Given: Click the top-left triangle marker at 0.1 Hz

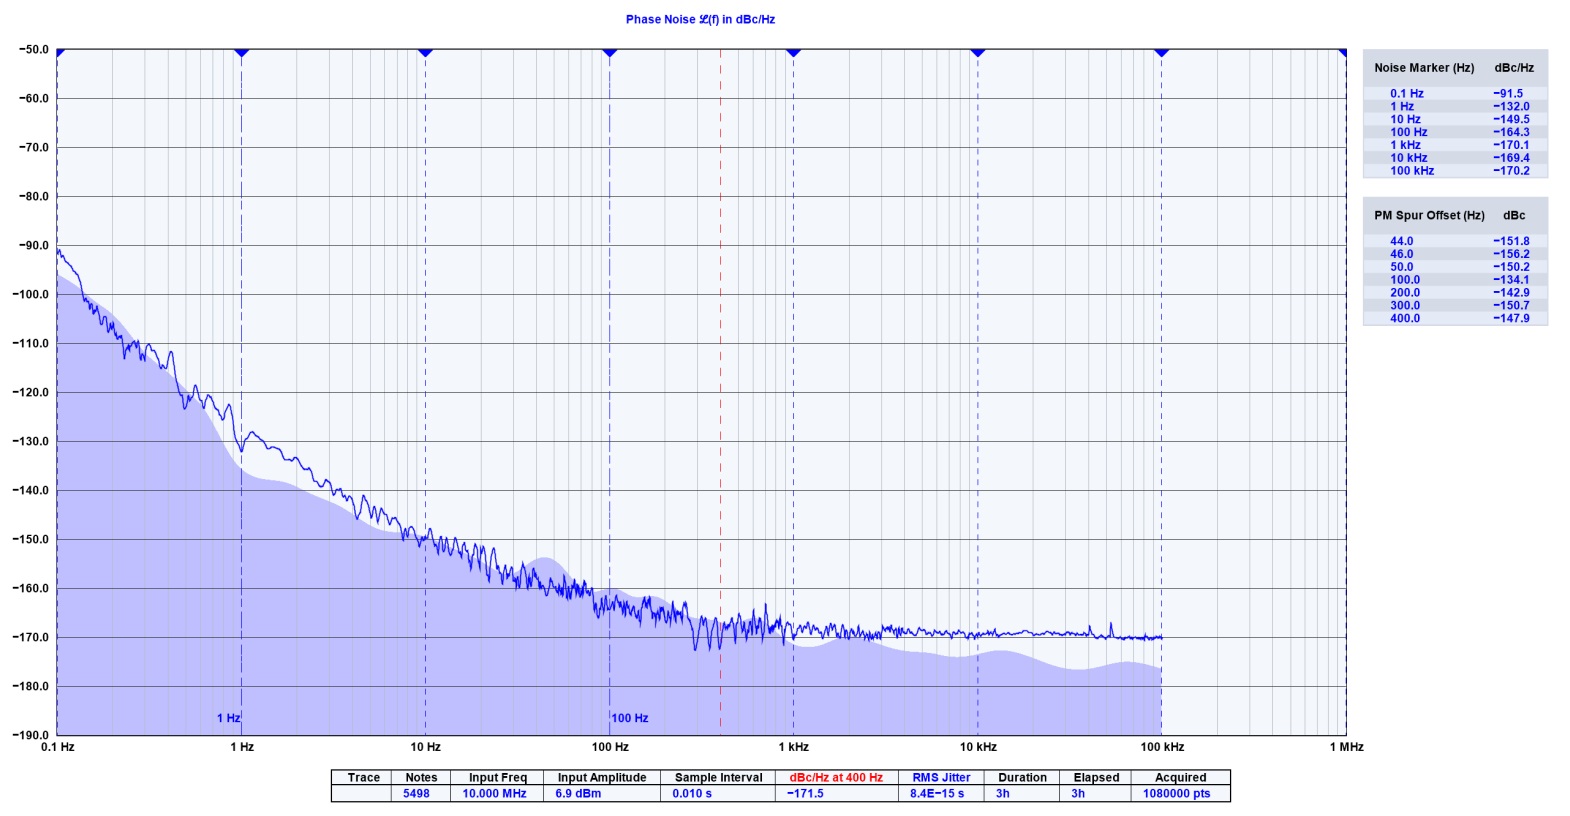Looking at the screenshot, I should tap(60, 52).
